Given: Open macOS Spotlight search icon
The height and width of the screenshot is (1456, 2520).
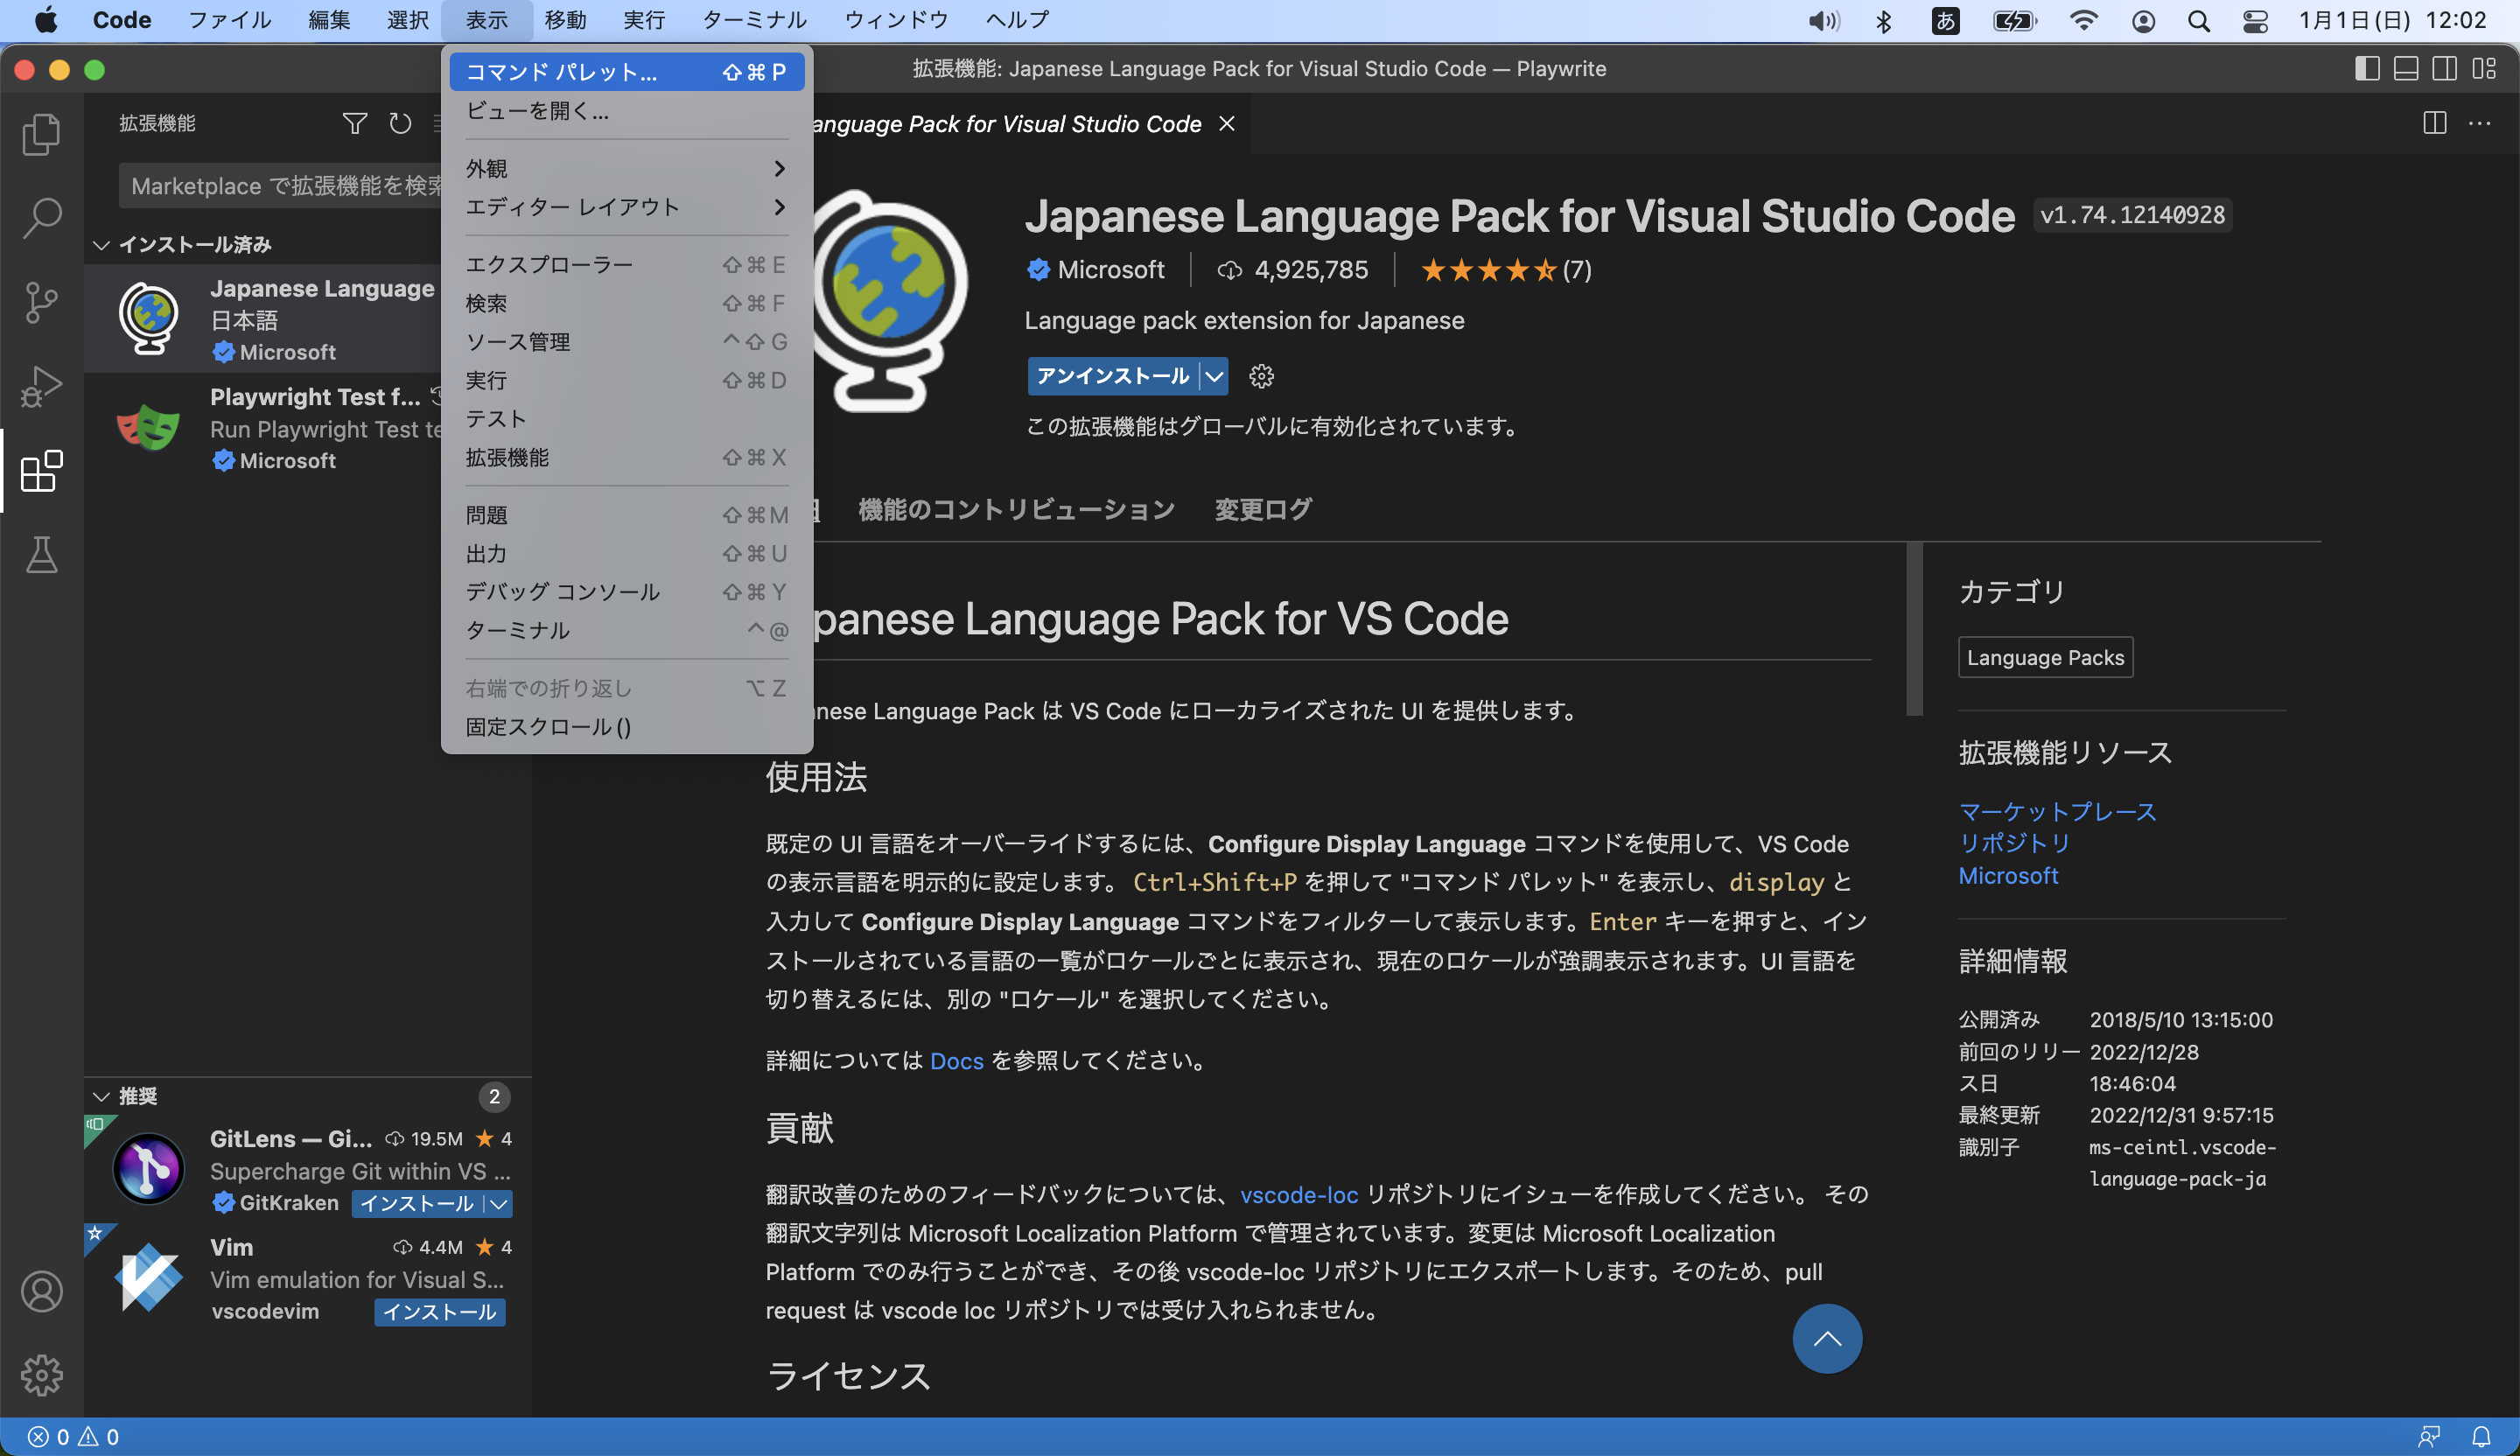Looking at the screenshot, I should click(2198, 21).
